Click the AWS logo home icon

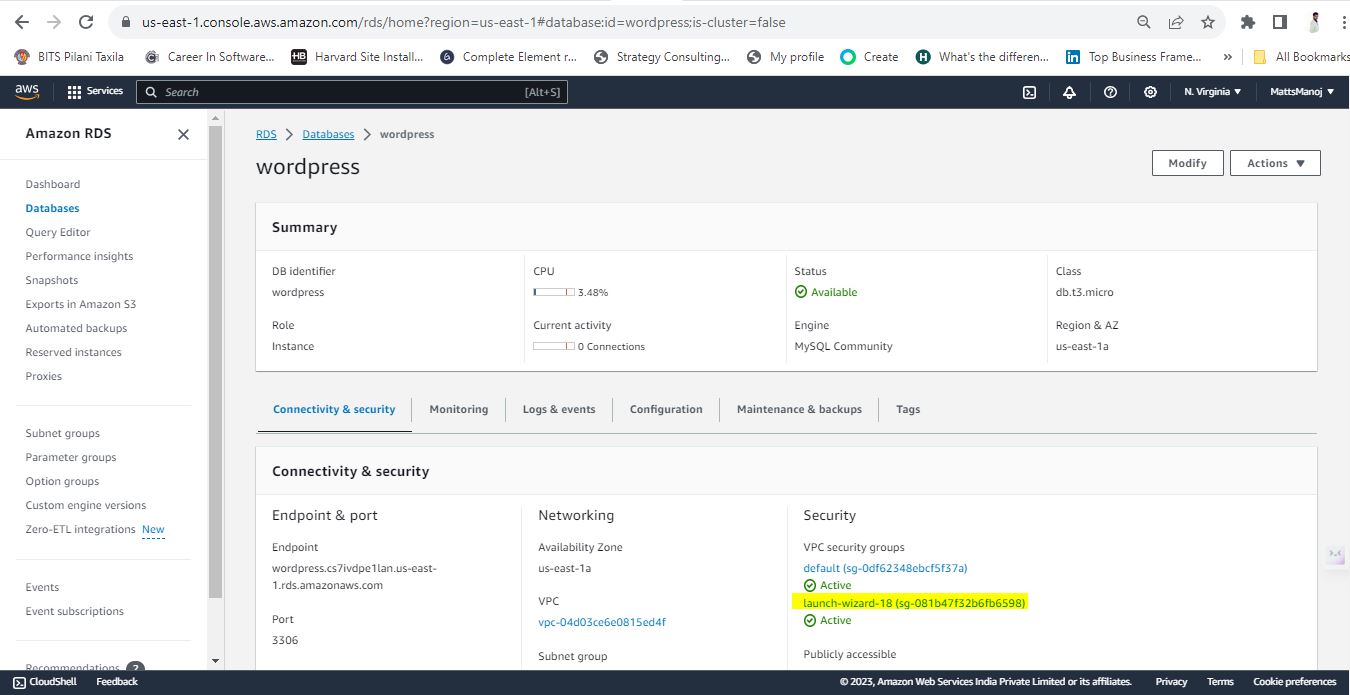(27, 92)
